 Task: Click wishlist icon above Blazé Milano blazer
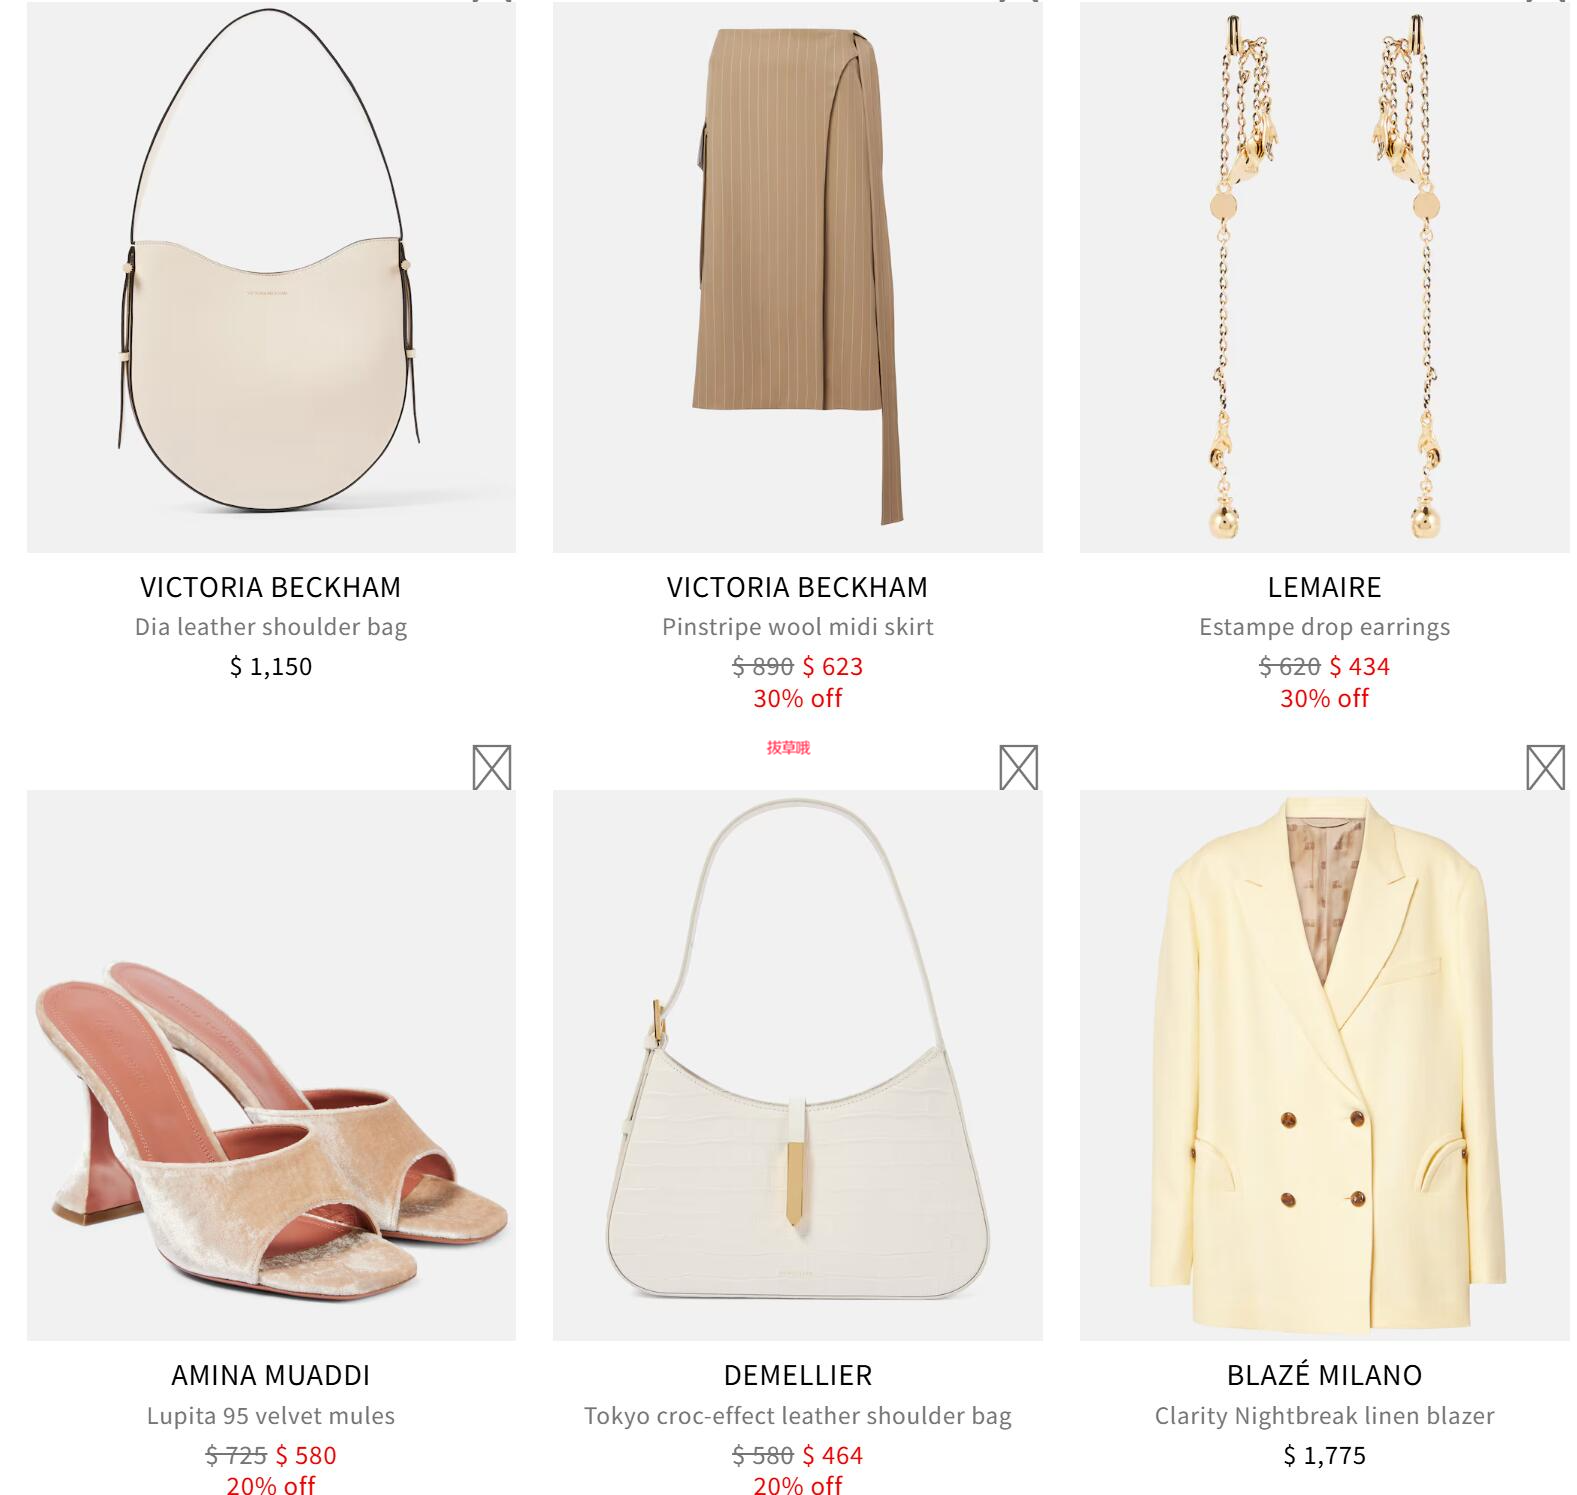(1545, 767)
